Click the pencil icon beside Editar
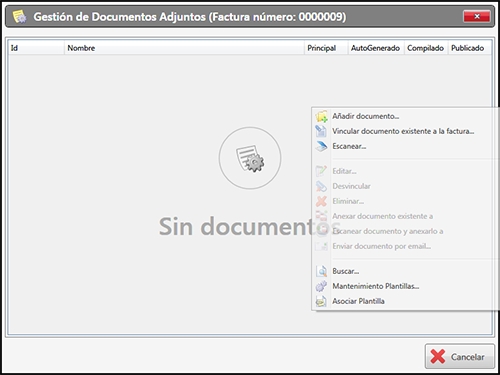Screen dimensions: 500x375 point(321,171)
